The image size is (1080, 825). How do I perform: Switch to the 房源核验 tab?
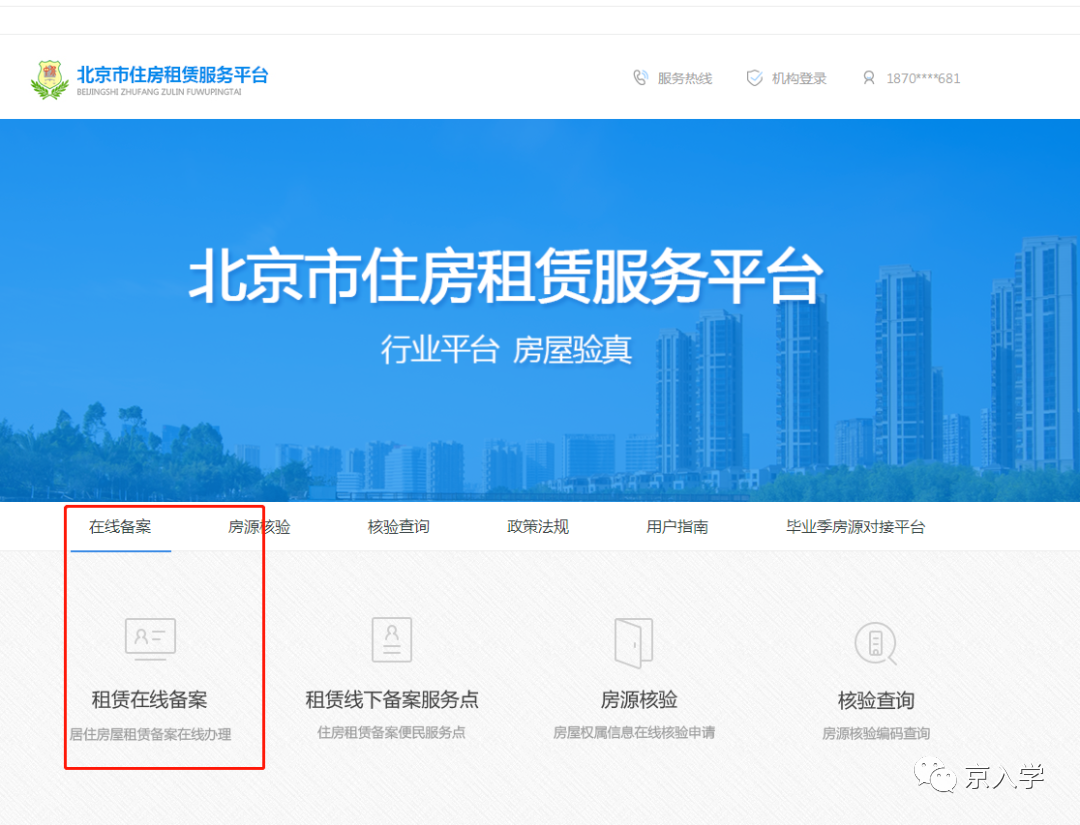[x=259, y=527]
